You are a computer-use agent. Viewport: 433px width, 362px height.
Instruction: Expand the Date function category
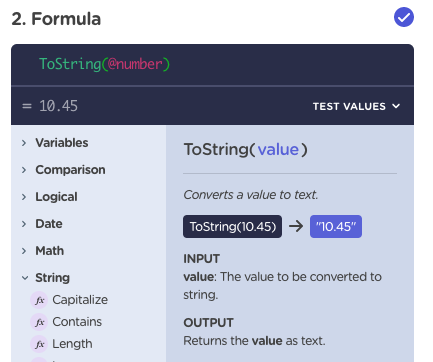pos(42,224)
